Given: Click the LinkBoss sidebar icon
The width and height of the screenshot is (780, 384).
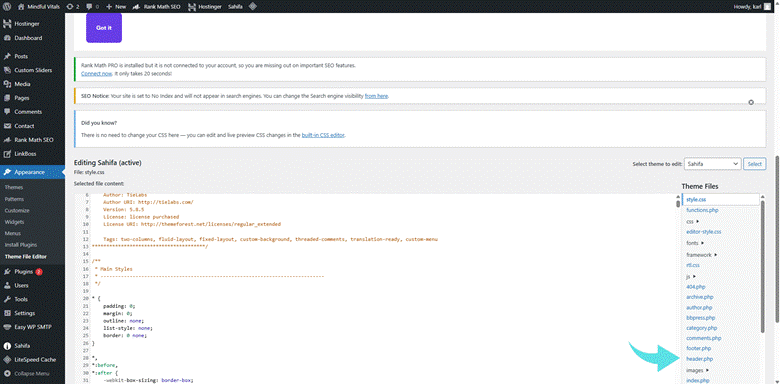Looking at the screenshot, I should pos(7,154).
